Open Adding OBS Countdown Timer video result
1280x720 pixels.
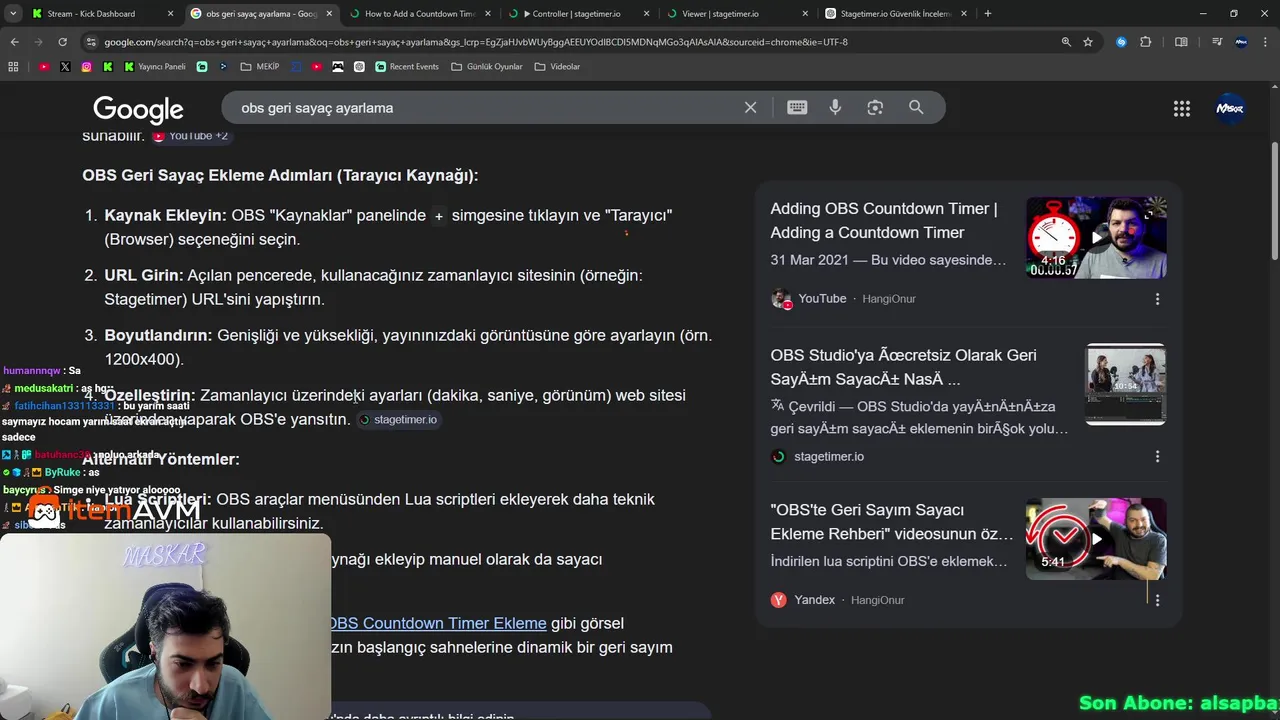(884, 221)
